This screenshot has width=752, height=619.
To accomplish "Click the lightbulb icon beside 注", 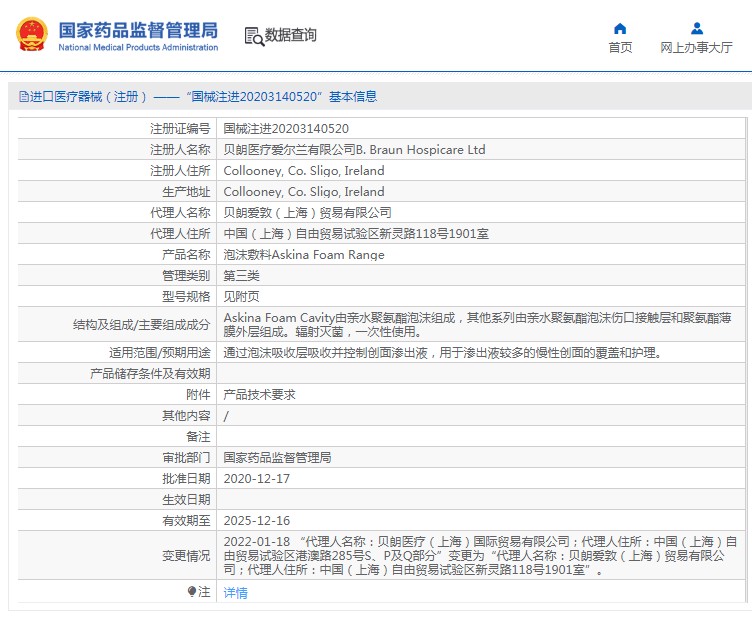I will (x=192, y=592).
